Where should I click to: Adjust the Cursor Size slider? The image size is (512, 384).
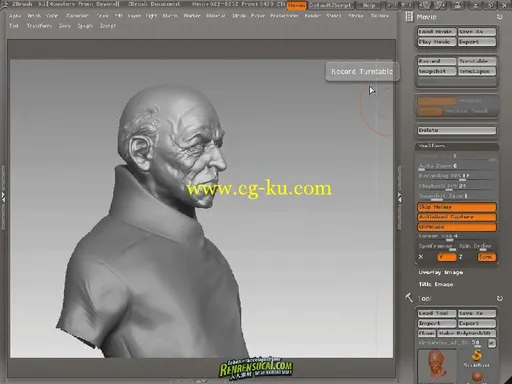click(457, 236)
